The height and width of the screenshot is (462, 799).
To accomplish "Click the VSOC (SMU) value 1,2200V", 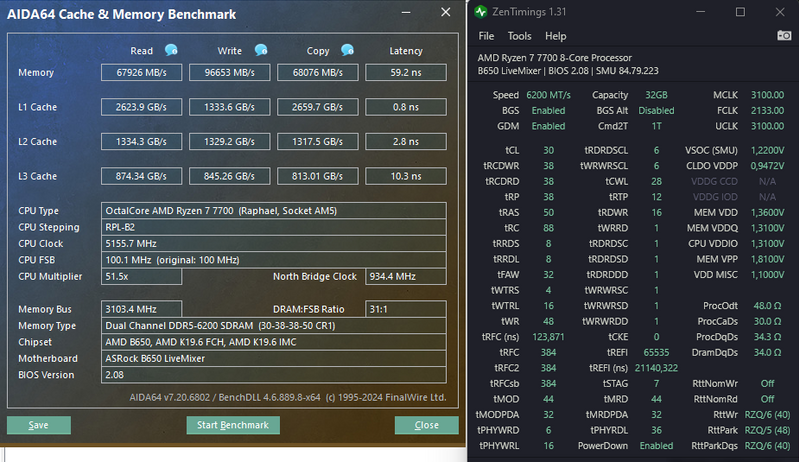I will coord(767,150).
